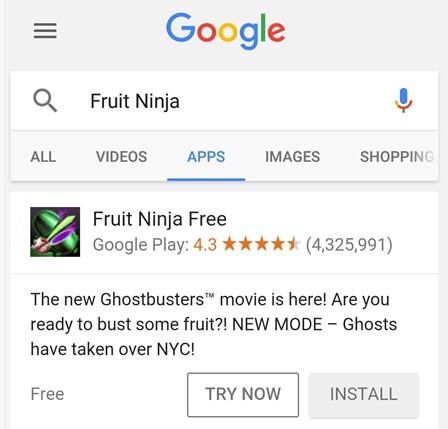Open the Fruit Ninja Free title link
Screen dimensions: 448x429
(160, 219)
